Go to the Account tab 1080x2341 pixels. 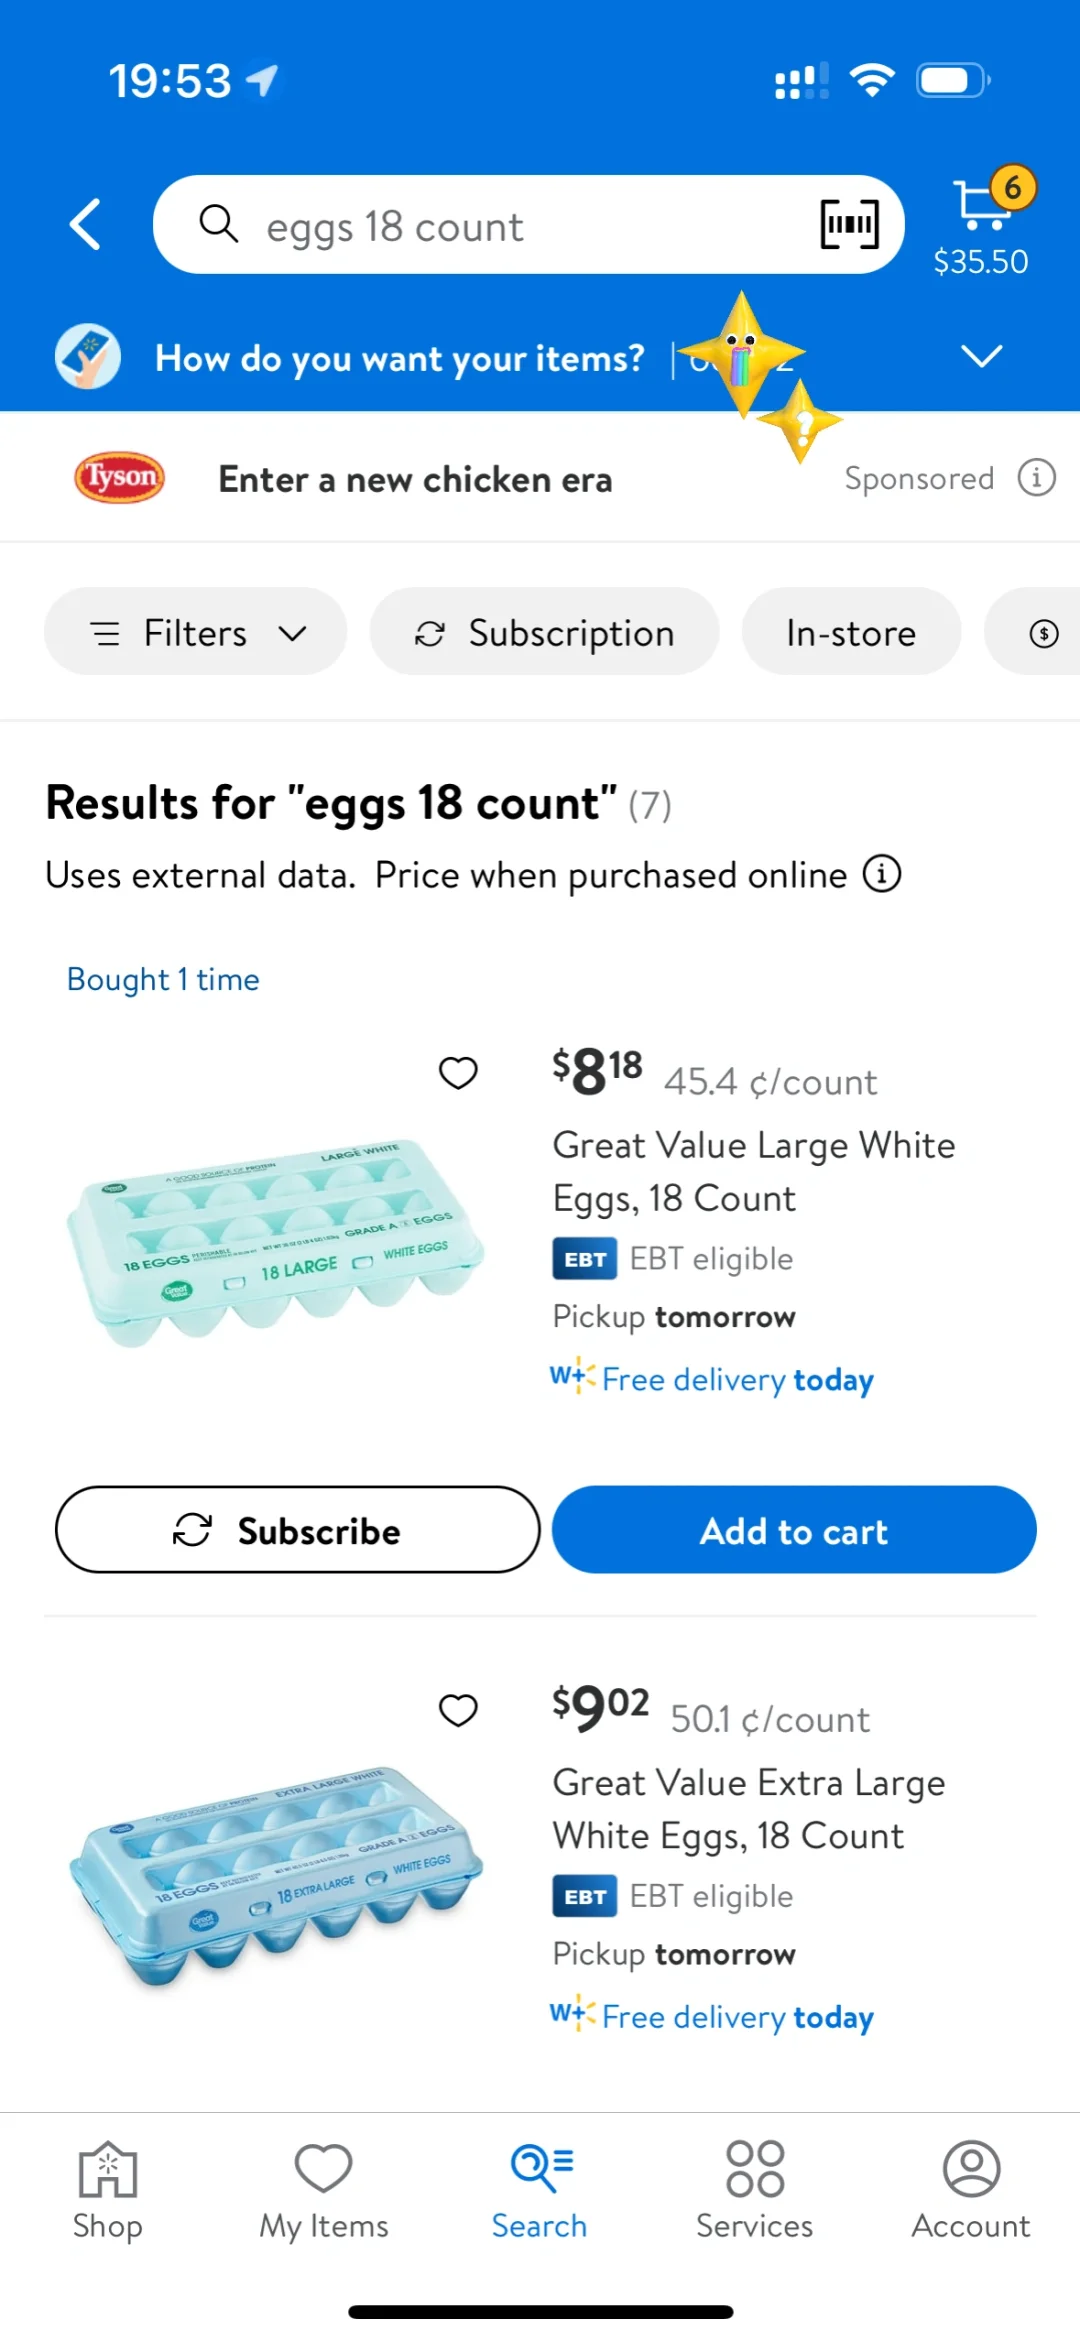pos(970,2191)
